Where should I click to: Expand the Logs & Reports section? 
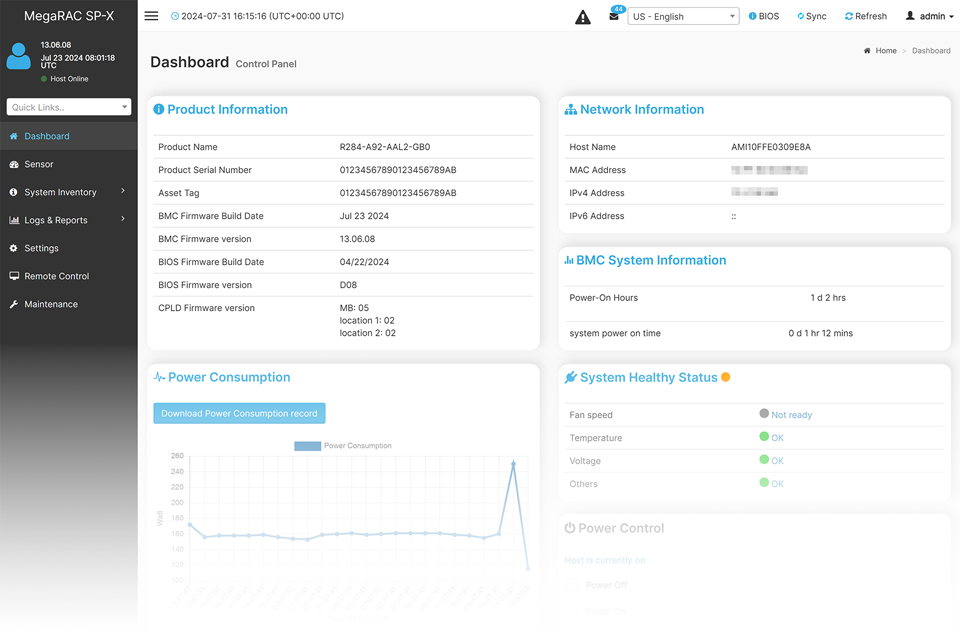[x=58, y=219]
